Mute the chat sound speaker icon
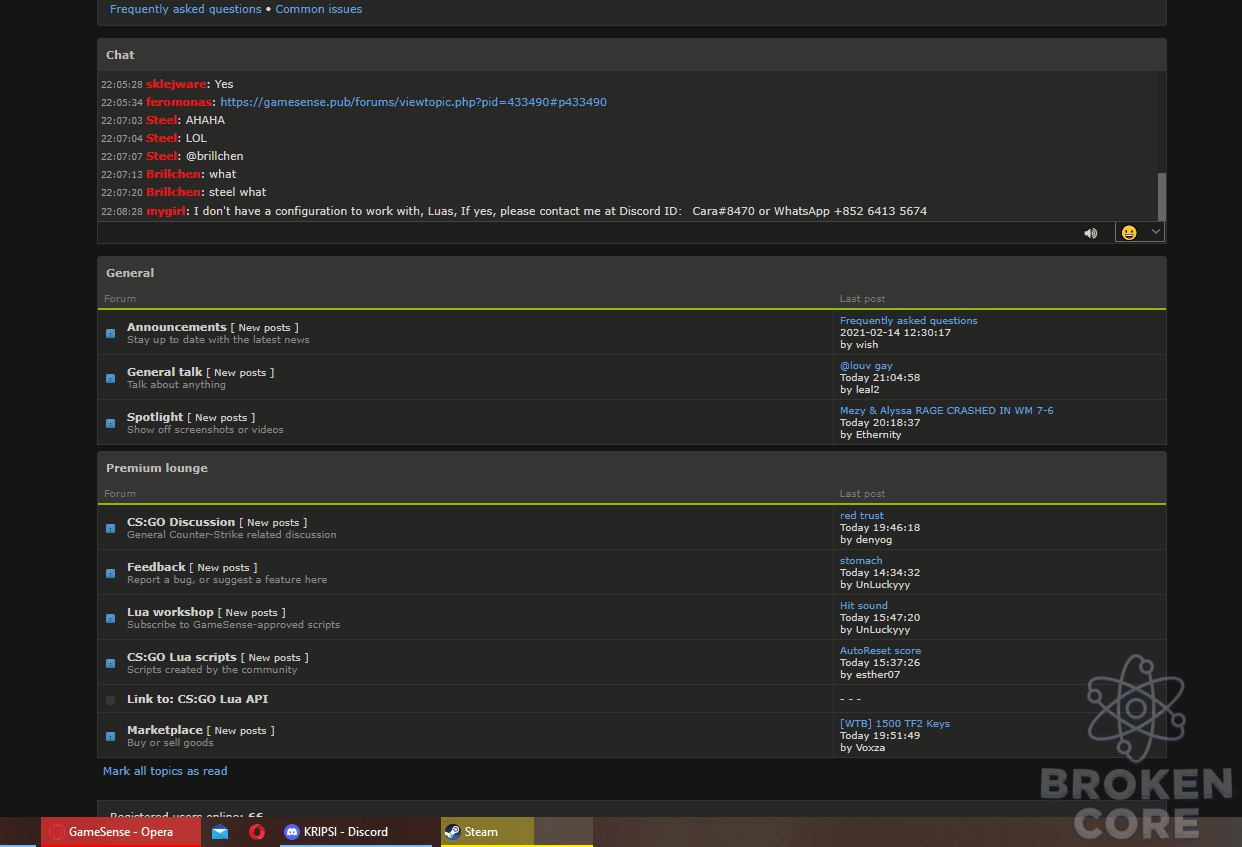Viewport: 1242px width, 847px height. click(x=1090, y=233)
